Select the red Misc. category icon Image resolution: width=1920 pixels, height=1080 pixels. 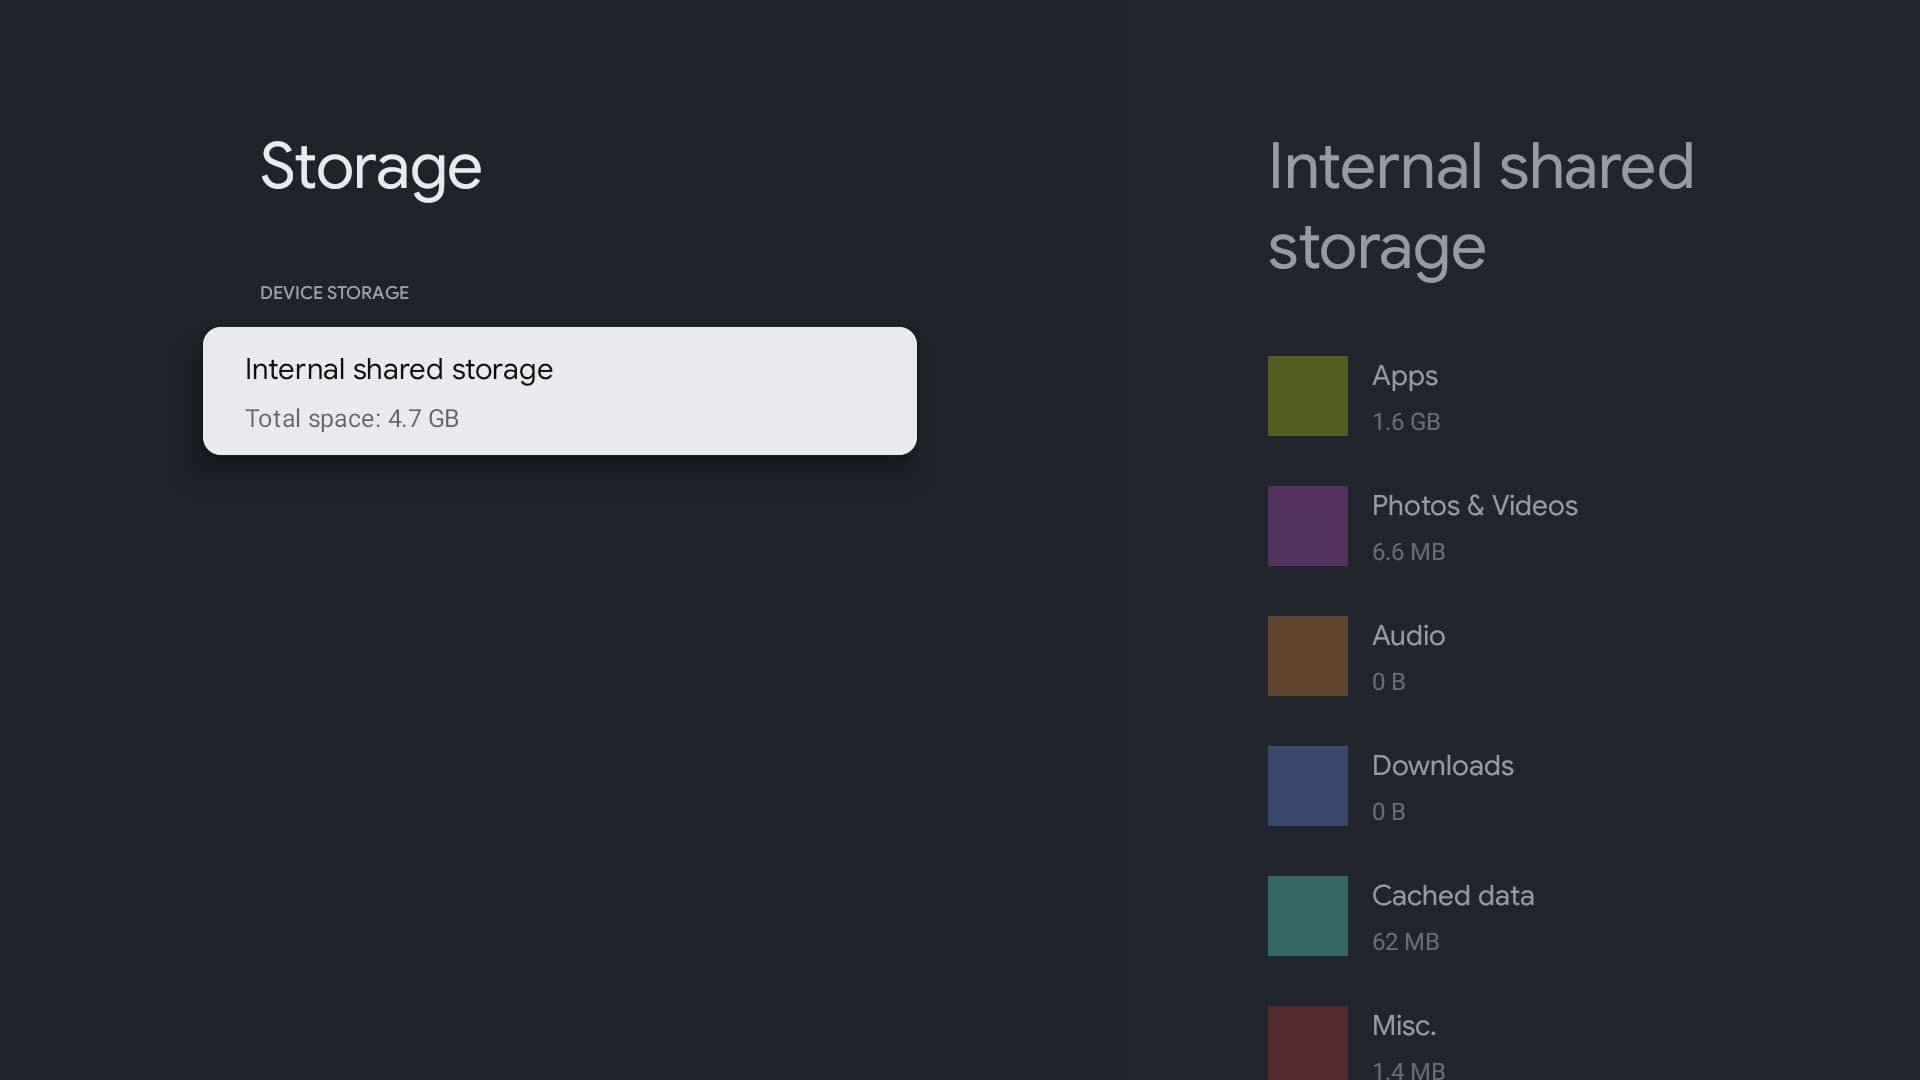pos(1307,1042)
